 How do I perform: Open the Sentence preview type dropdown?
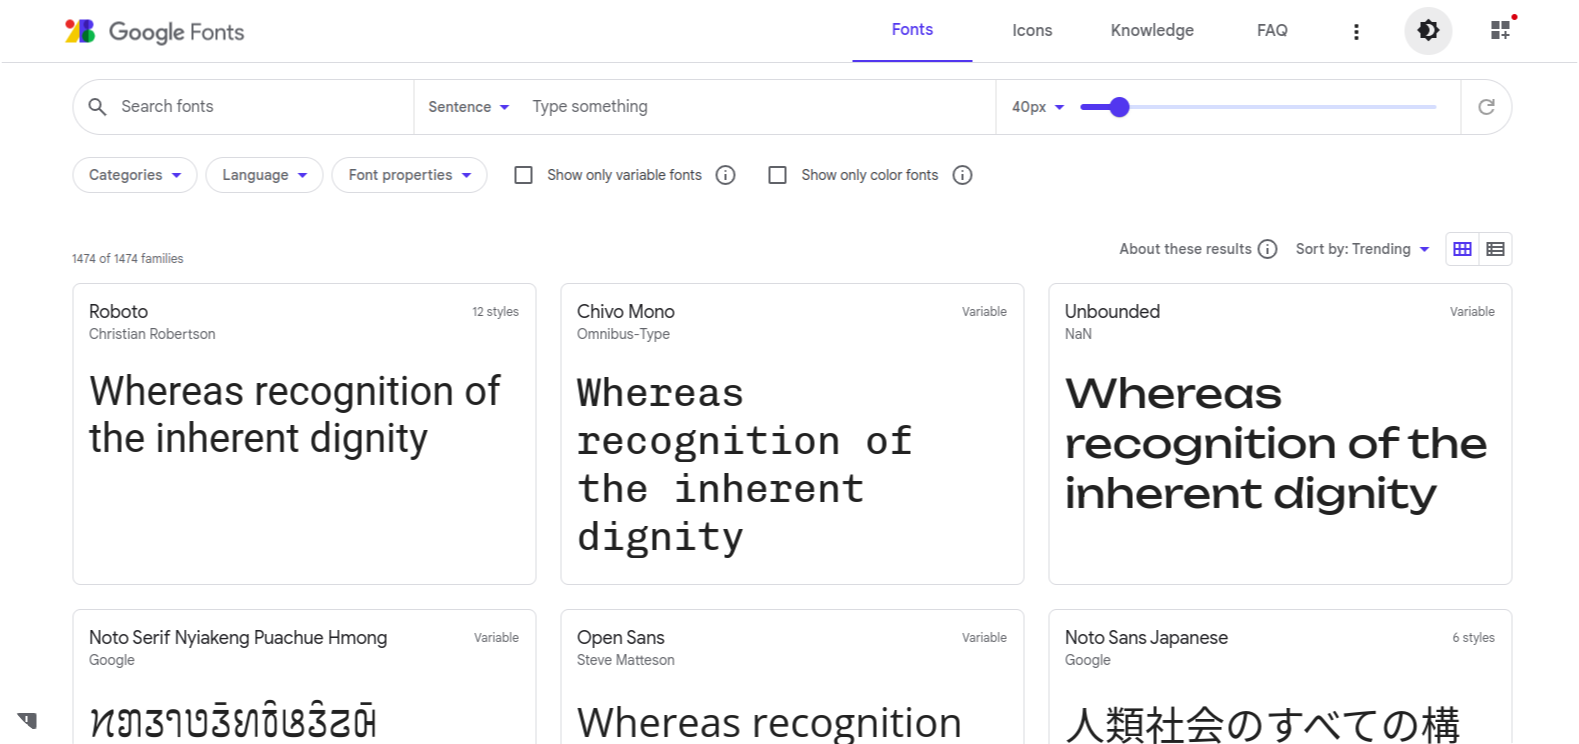[x=468, y=107]
